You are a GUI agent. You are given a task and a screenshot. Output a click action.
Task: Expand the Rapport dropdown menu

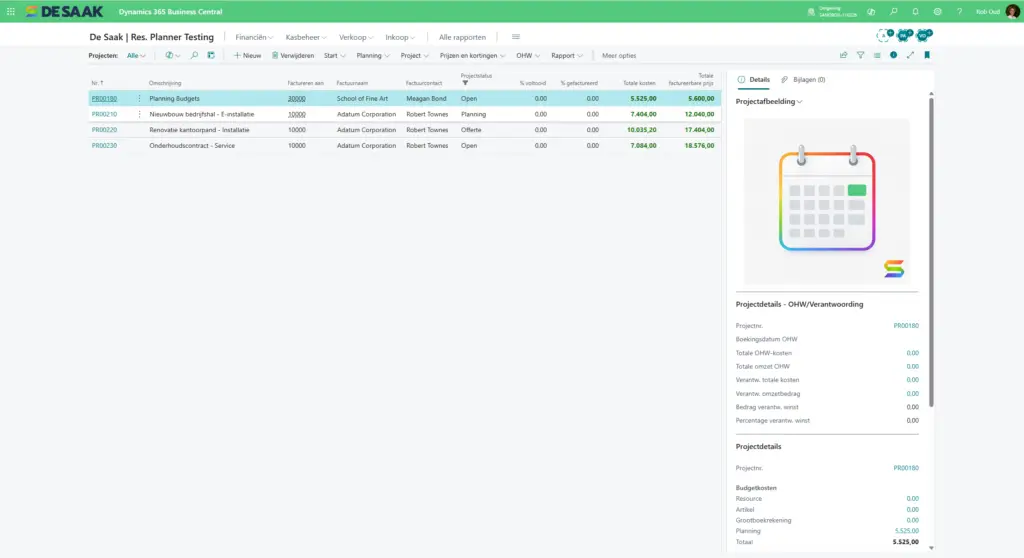tap(567, 56)
